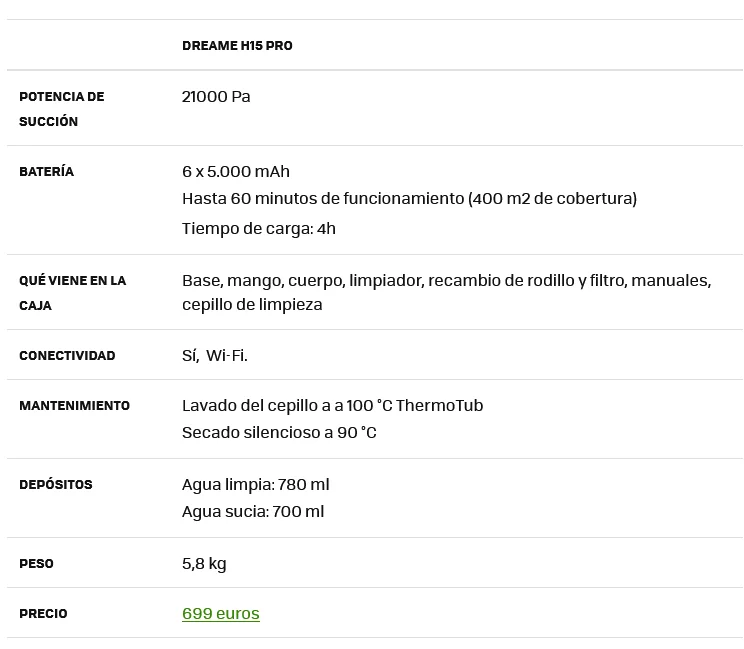Click the Tiempo de carga: 4h text
This screenshot has height=649, width=744.
coord(258,228)
